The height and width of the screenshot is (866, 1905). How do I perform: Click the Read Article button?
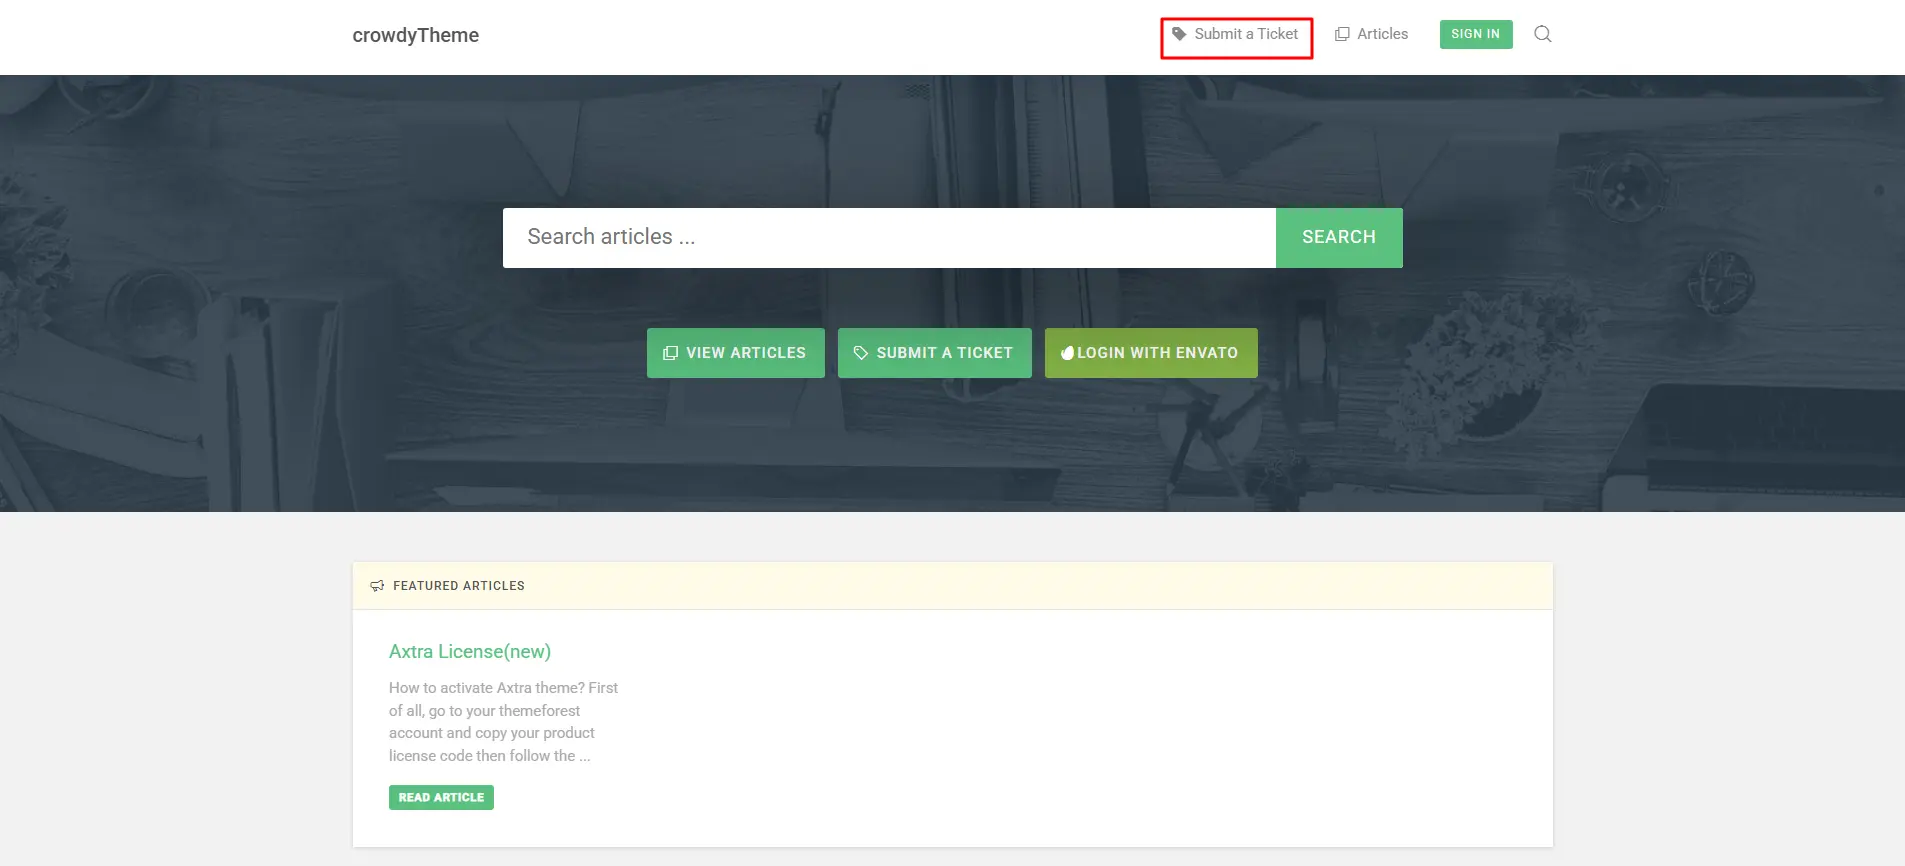click(441, 797)
